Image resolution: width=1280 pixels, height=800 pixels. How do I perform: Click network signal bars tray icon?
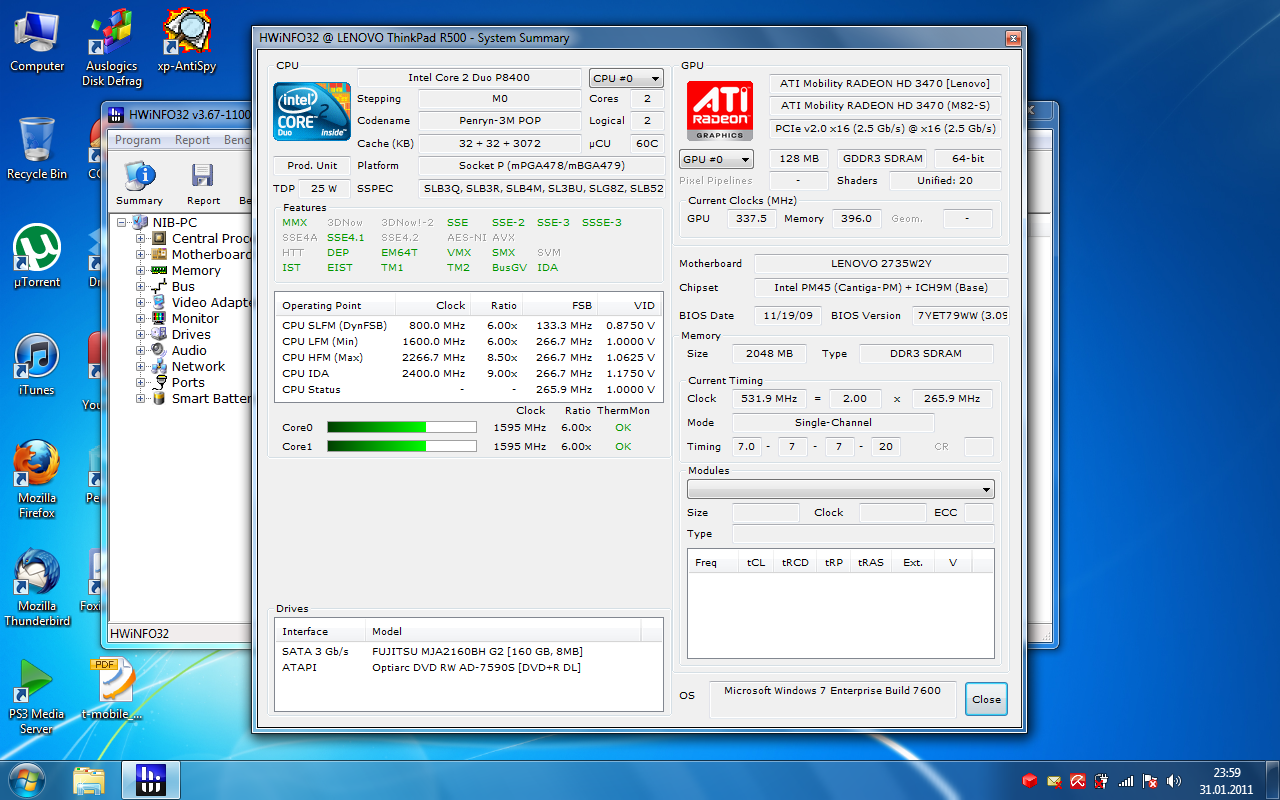pos(1126,780)
